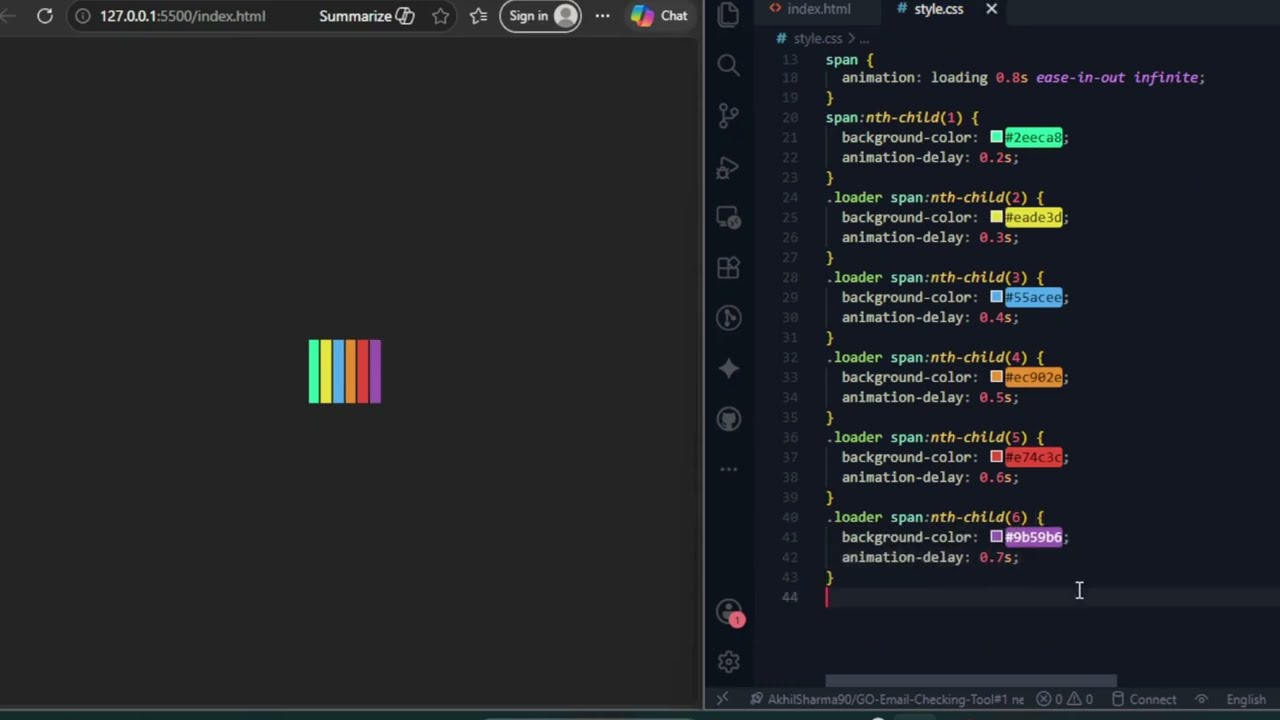Image resolution: width=1280 pixels, height=720 pixels.
Task: Open the Remote Explorer view
Action: 728,217
